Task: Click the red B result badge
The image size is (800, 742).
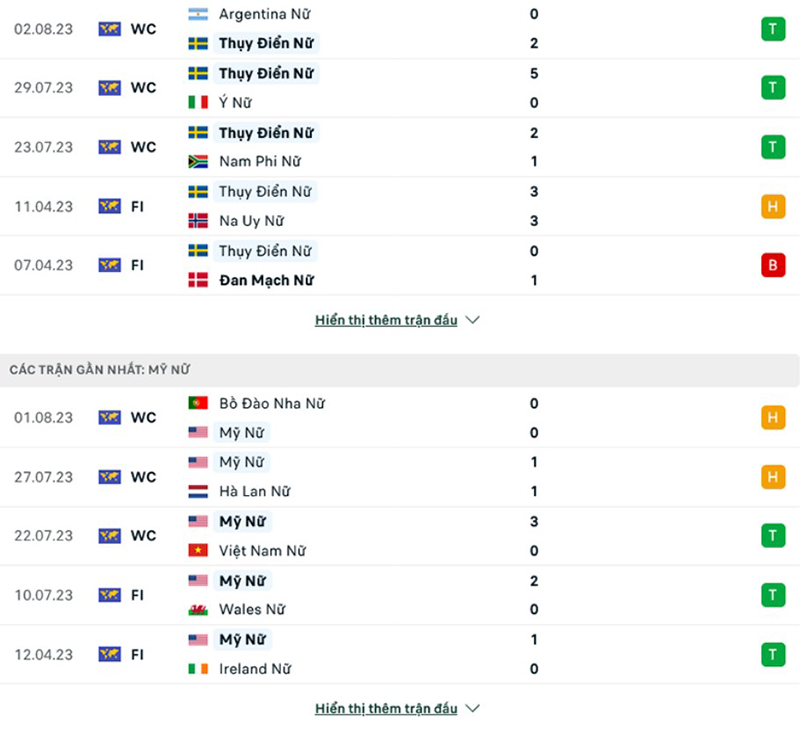Action: (x=772, y=265)
